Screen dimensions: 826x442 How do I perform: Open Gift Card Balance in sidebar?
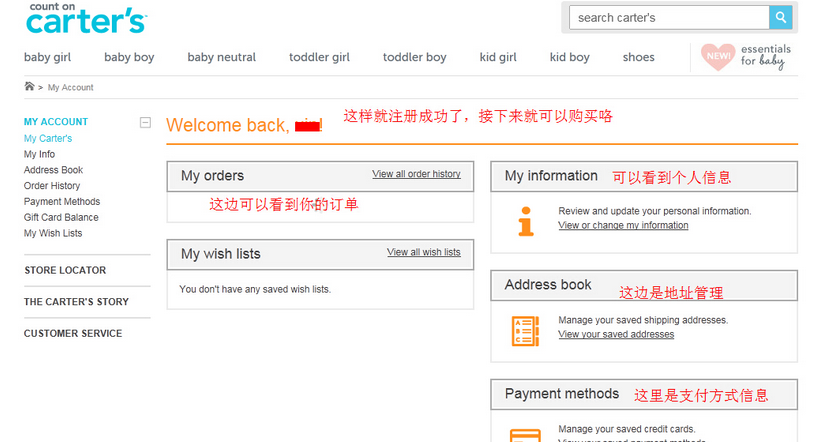tap(61, 218)
